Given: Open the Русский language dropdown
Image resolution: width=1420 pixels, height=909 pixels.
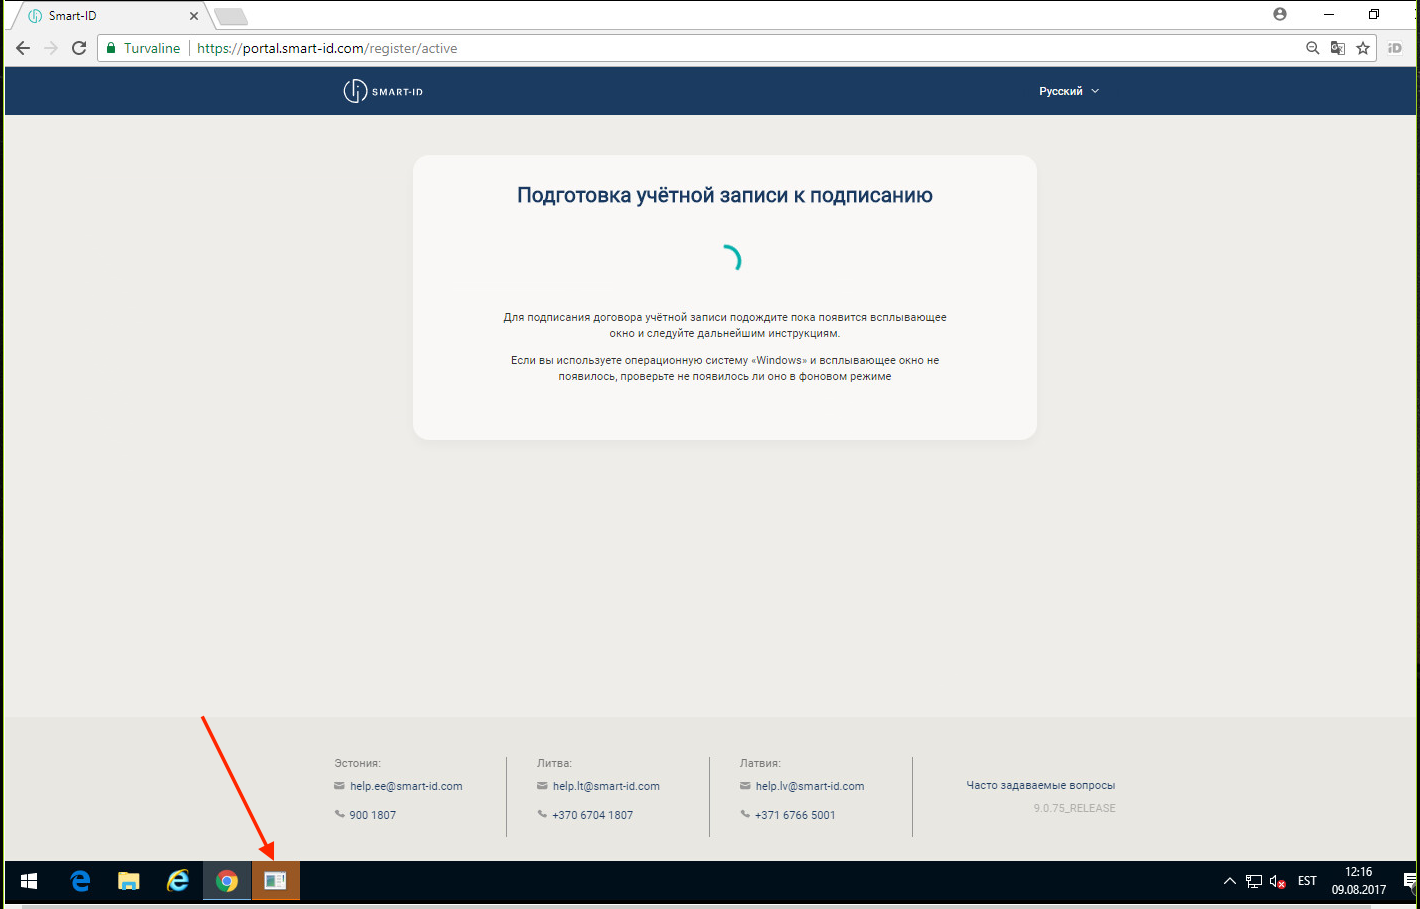Looking at the screenshot, I should point(1068,91).
